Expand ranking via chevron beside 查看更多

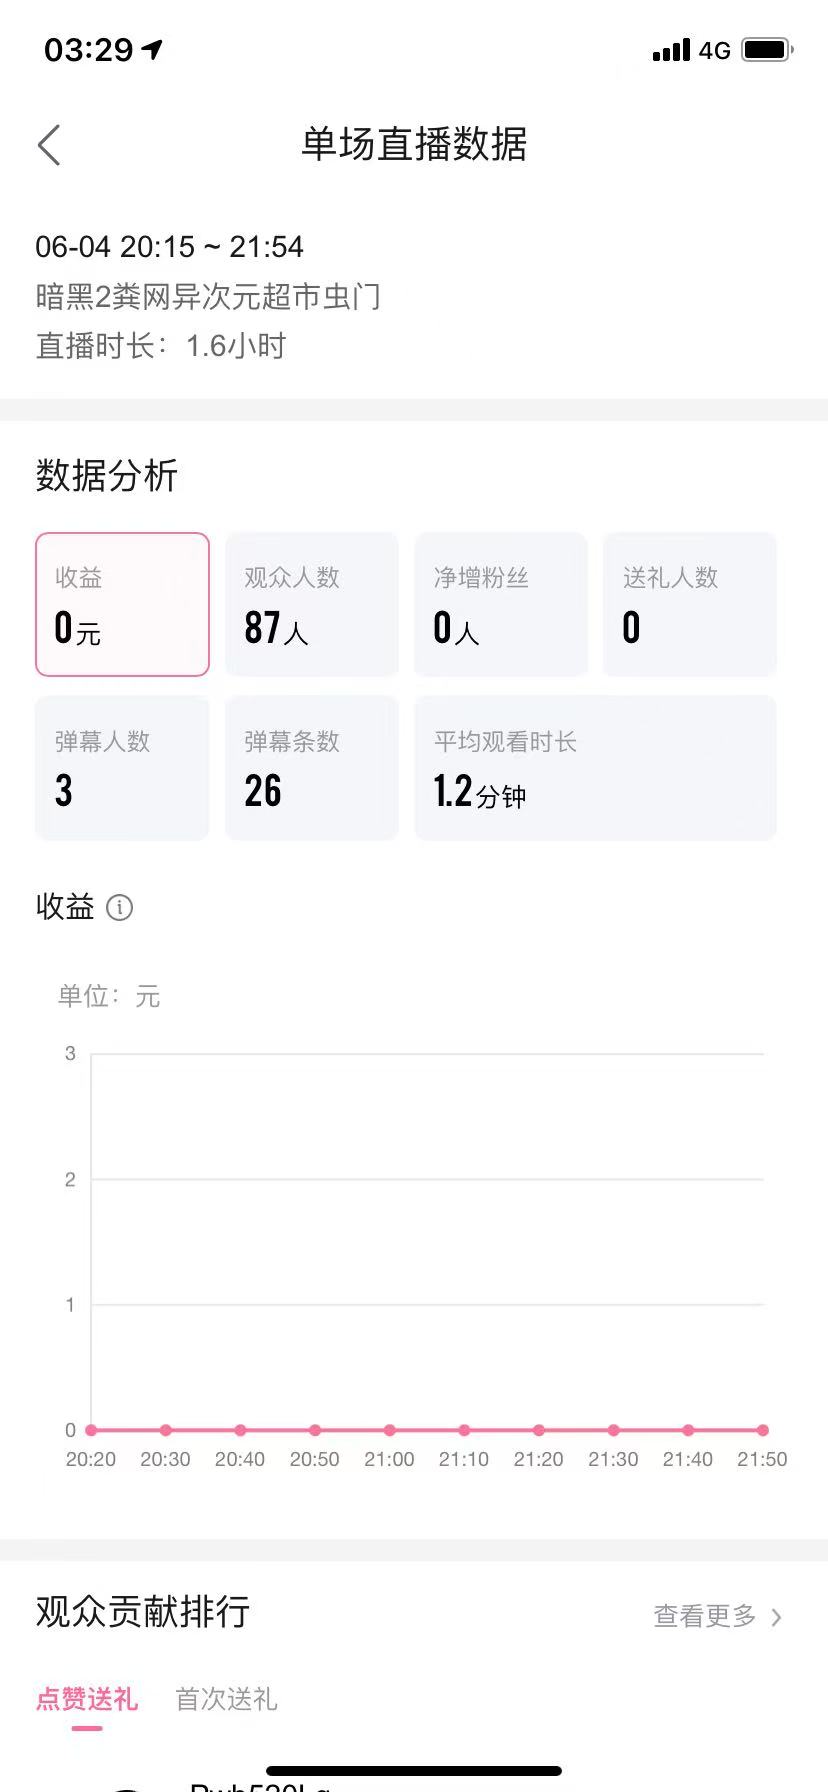[776, 1617]
